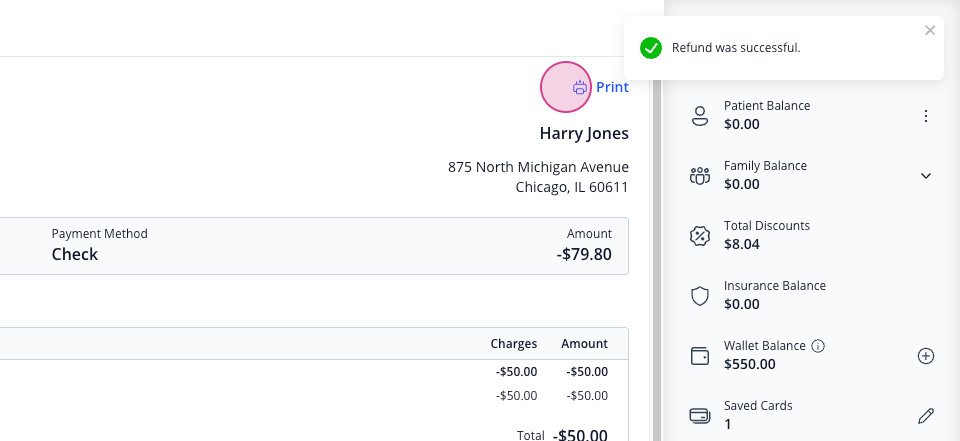The image size is (960, 441).
Task: Click the Saved Cards credit card icon
Action: [699, 416]
